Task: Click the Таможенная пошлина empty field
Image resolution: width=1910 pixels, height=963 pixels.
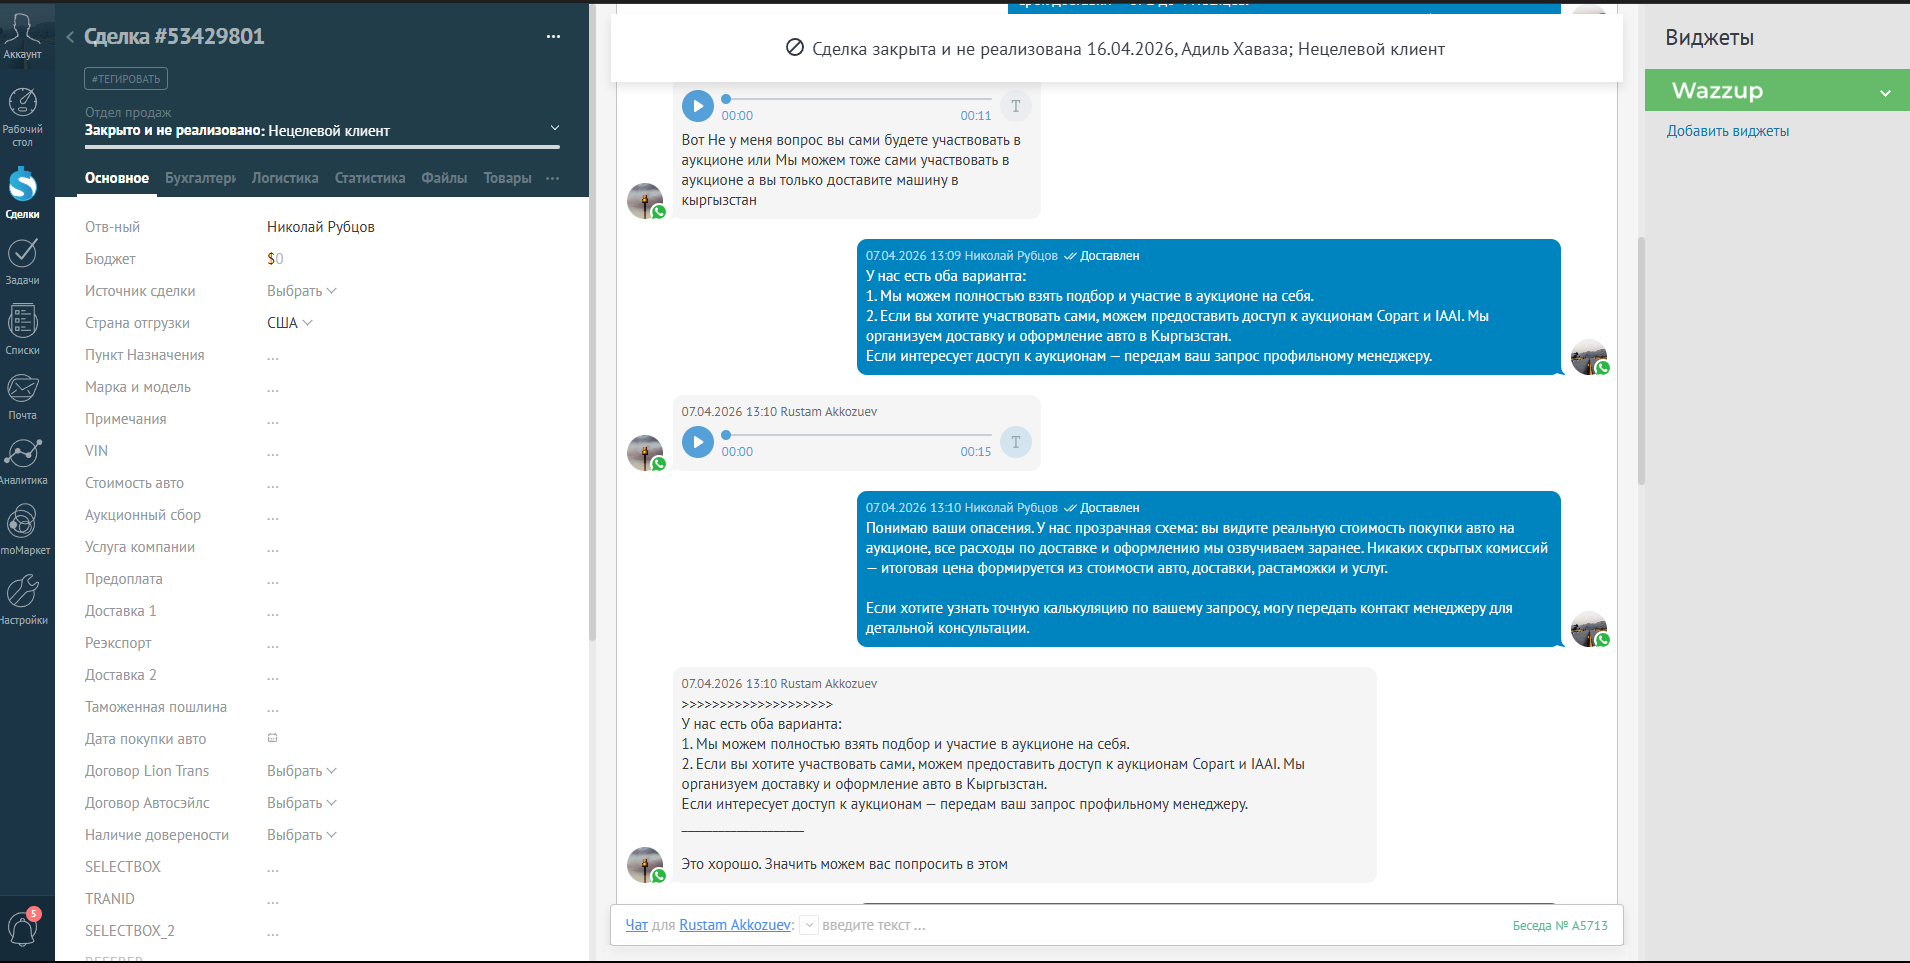Action: pos(273,708)
